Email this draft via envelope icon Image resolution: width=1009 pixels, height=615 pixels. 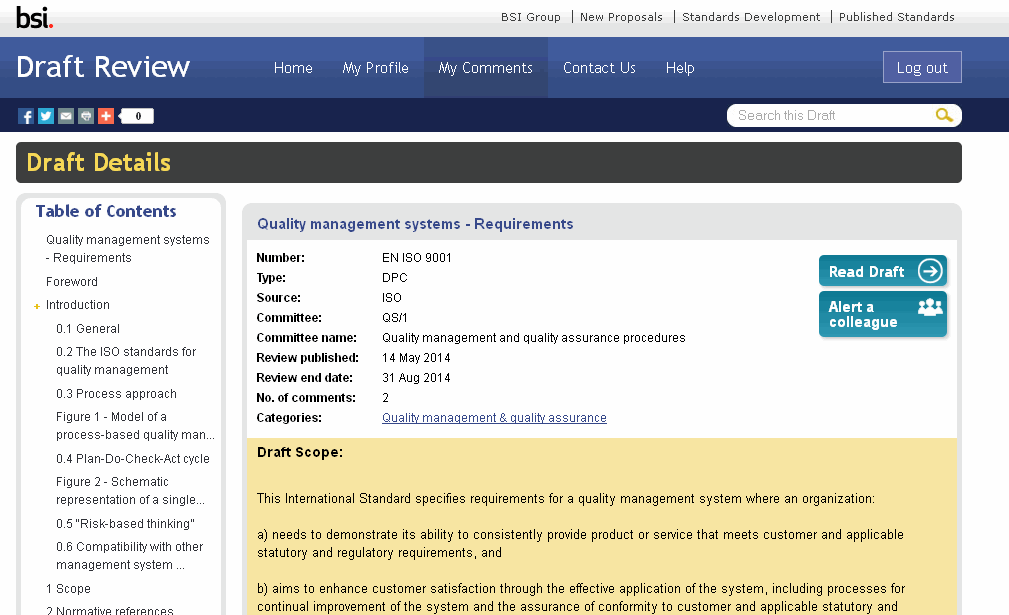66,116
